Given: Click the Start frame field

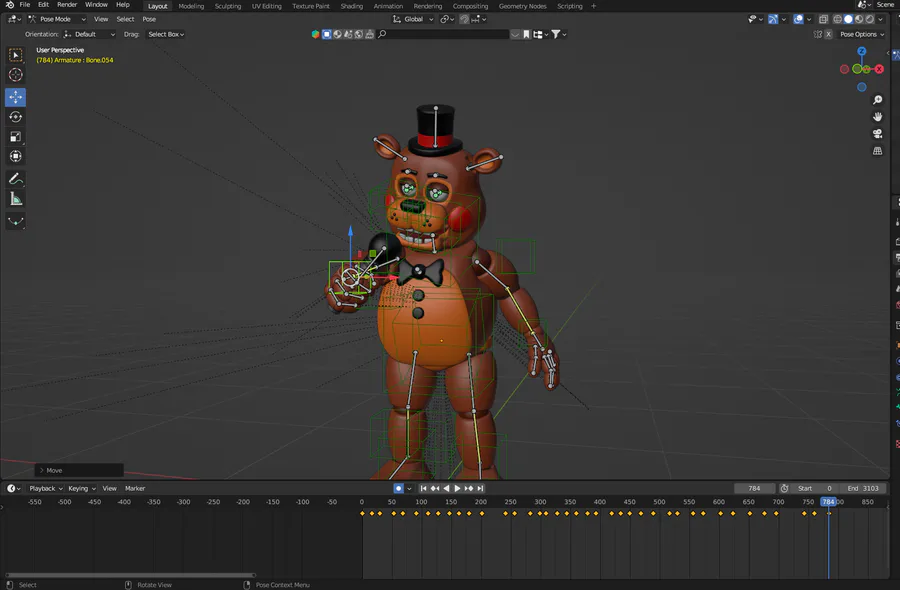Looking at the screenshot, I should (x=815, y=488).
